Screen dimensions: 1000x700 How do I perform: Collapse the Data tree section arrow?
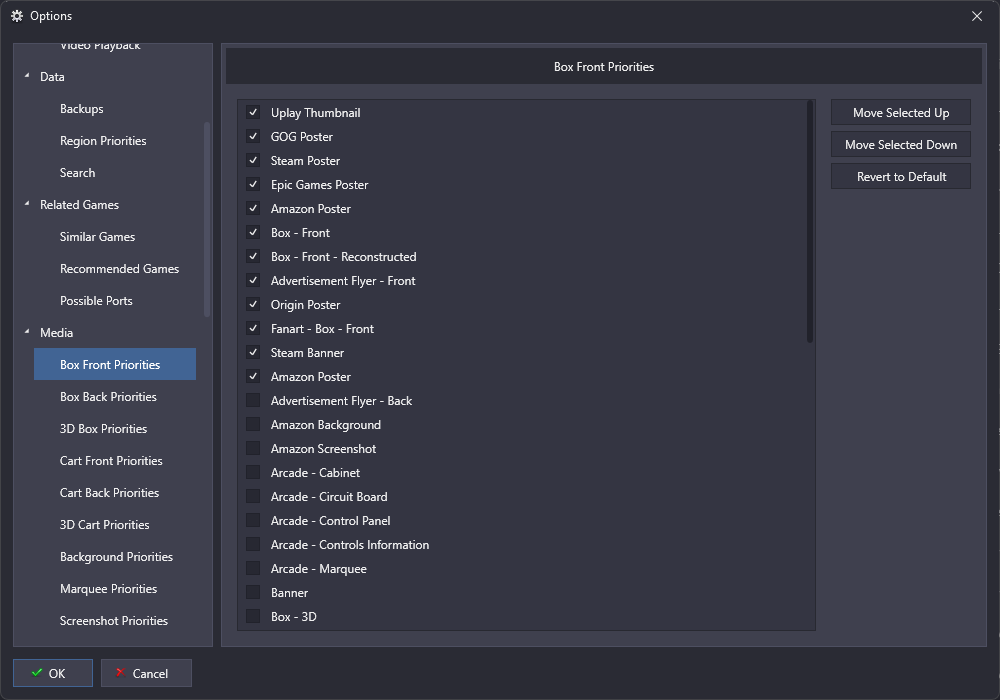click(x=27, y=76)
